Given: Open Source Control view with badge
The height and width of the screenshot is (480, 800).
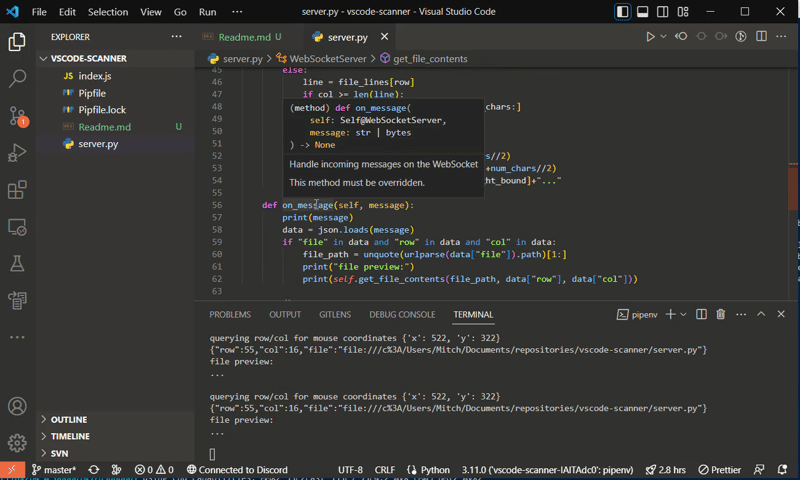Looking at the screenshot, I should click(x=17, y=116).
